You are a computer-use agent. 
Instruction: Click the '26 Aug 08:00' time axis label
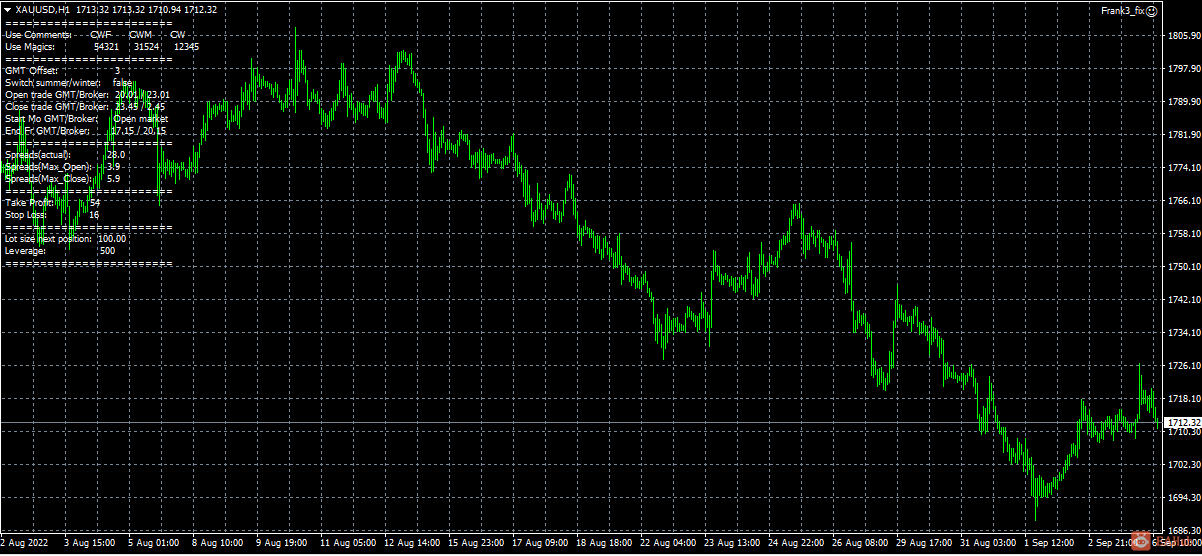860,543
